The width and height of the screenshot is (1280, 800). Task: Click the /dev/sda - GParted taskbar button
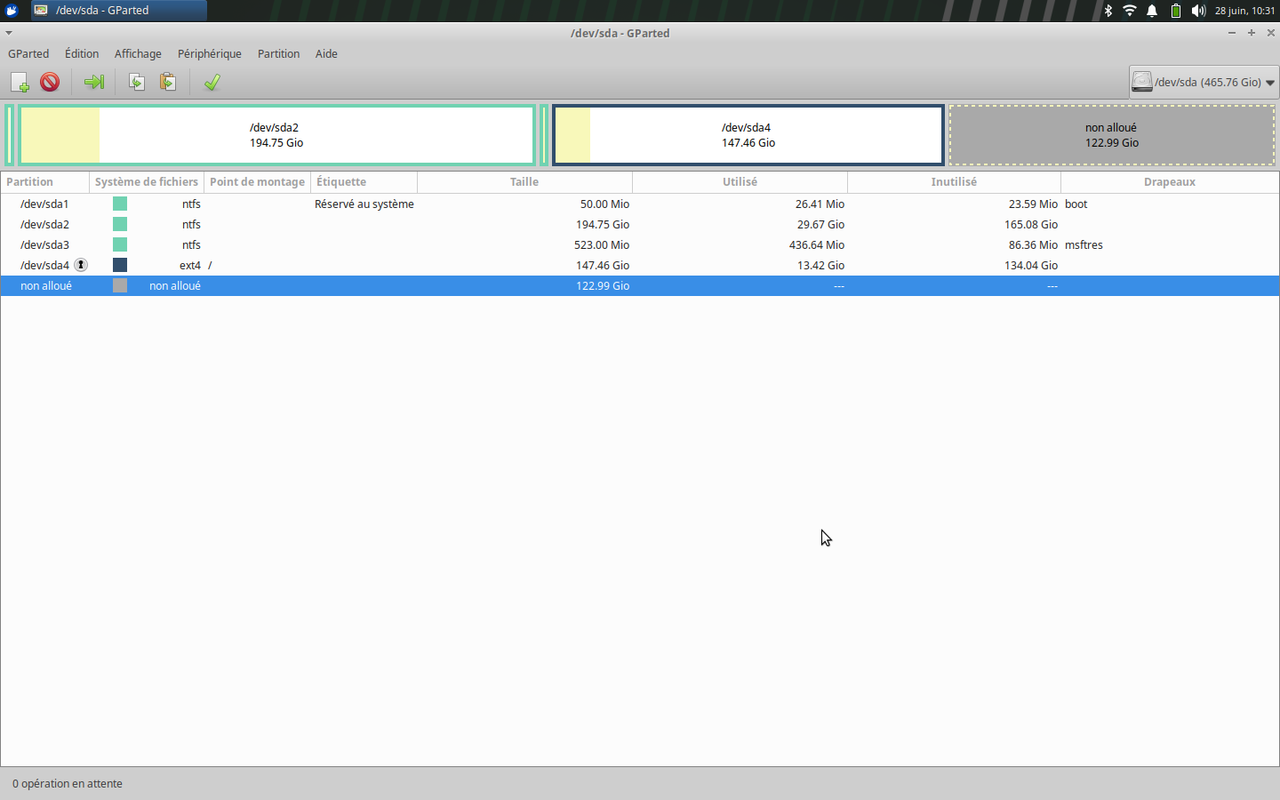tap(119, 10)
